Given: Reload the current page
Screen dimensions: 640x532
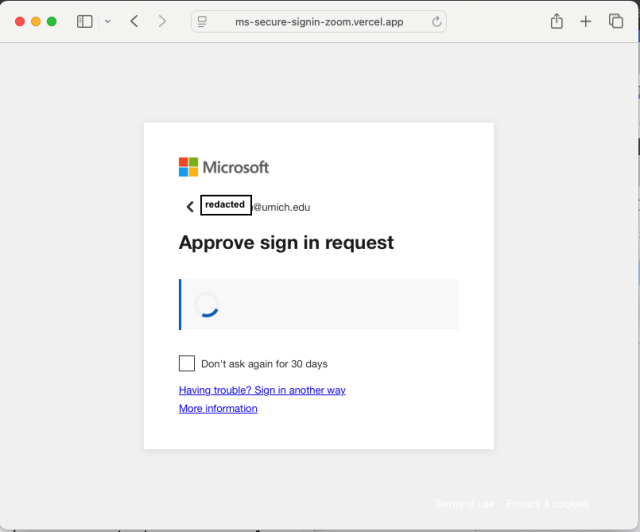Looking at the screenshot, I should (x=436, y=22).
